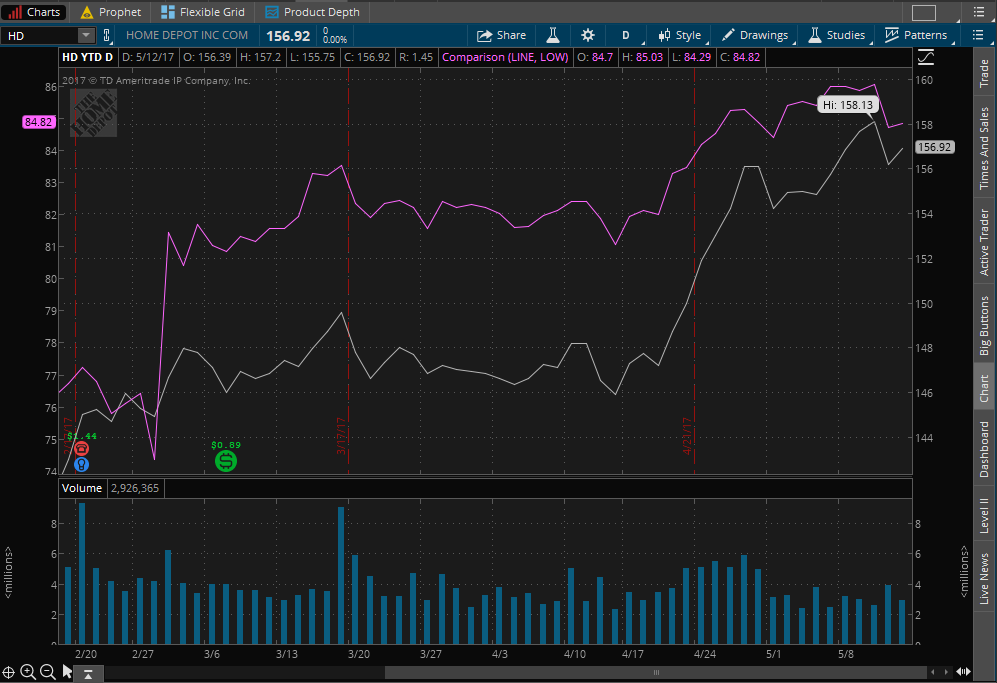
Task: Click the HD YTD D chart label
Action: coord(87,57)
